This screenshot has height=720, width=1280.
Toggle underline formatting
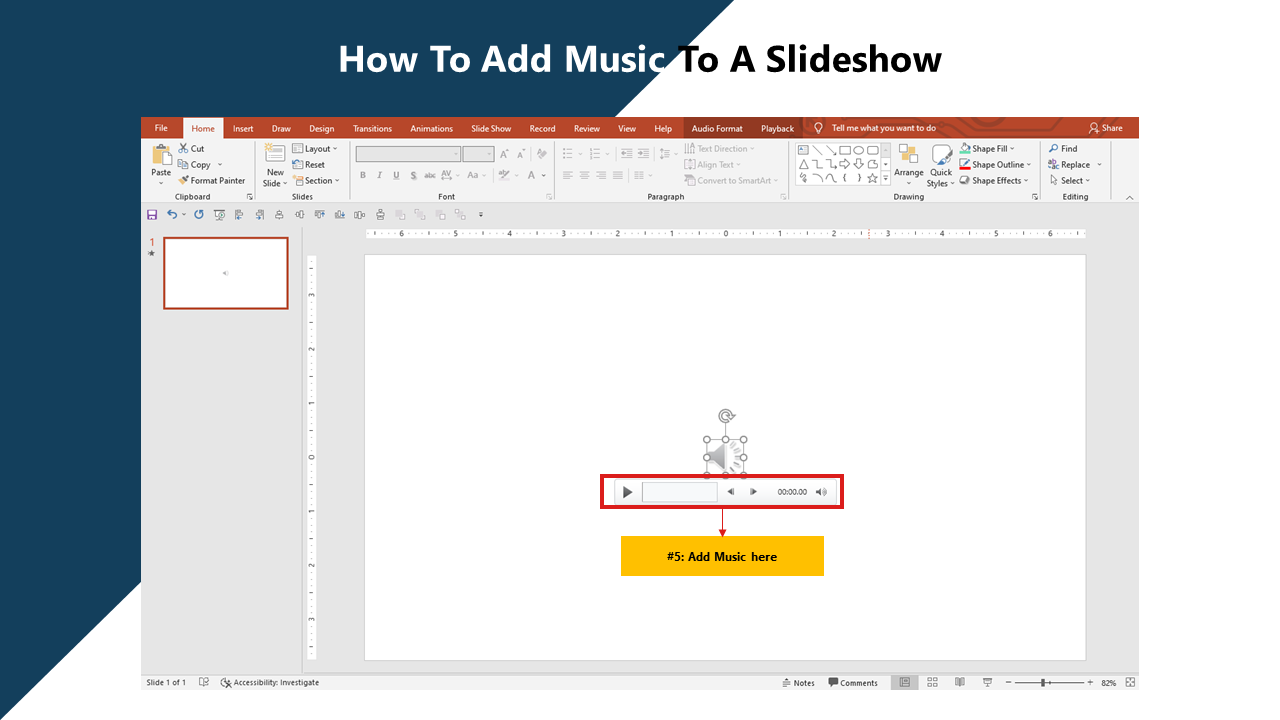click(x=397, y=175)
